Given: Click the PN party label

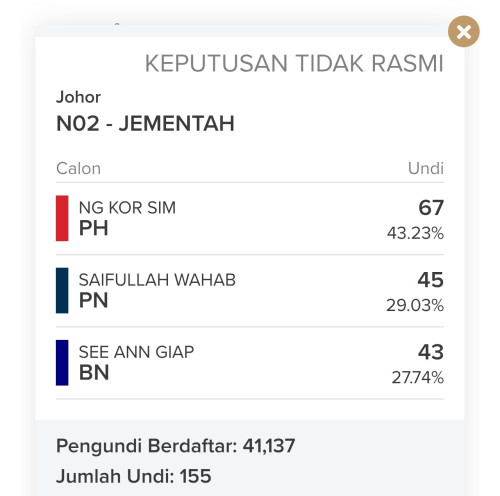Looking at the screenshot, I should [94, 301].
